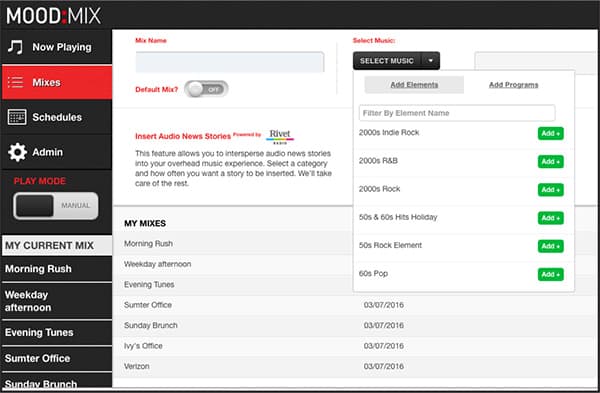Click 2000s Indie Rock element name
The width and height of the screenshot is (600, 393).
tap(389, 132)
